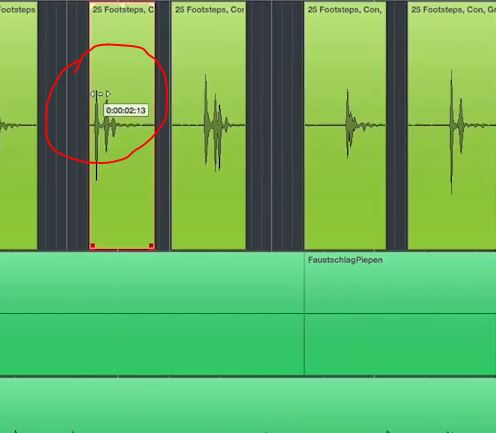Image resolution: width=496 pixels, height=433 pixels.
Task: Click the 0:00:02:13 timecode tooltip
Action: pos(126,110)
